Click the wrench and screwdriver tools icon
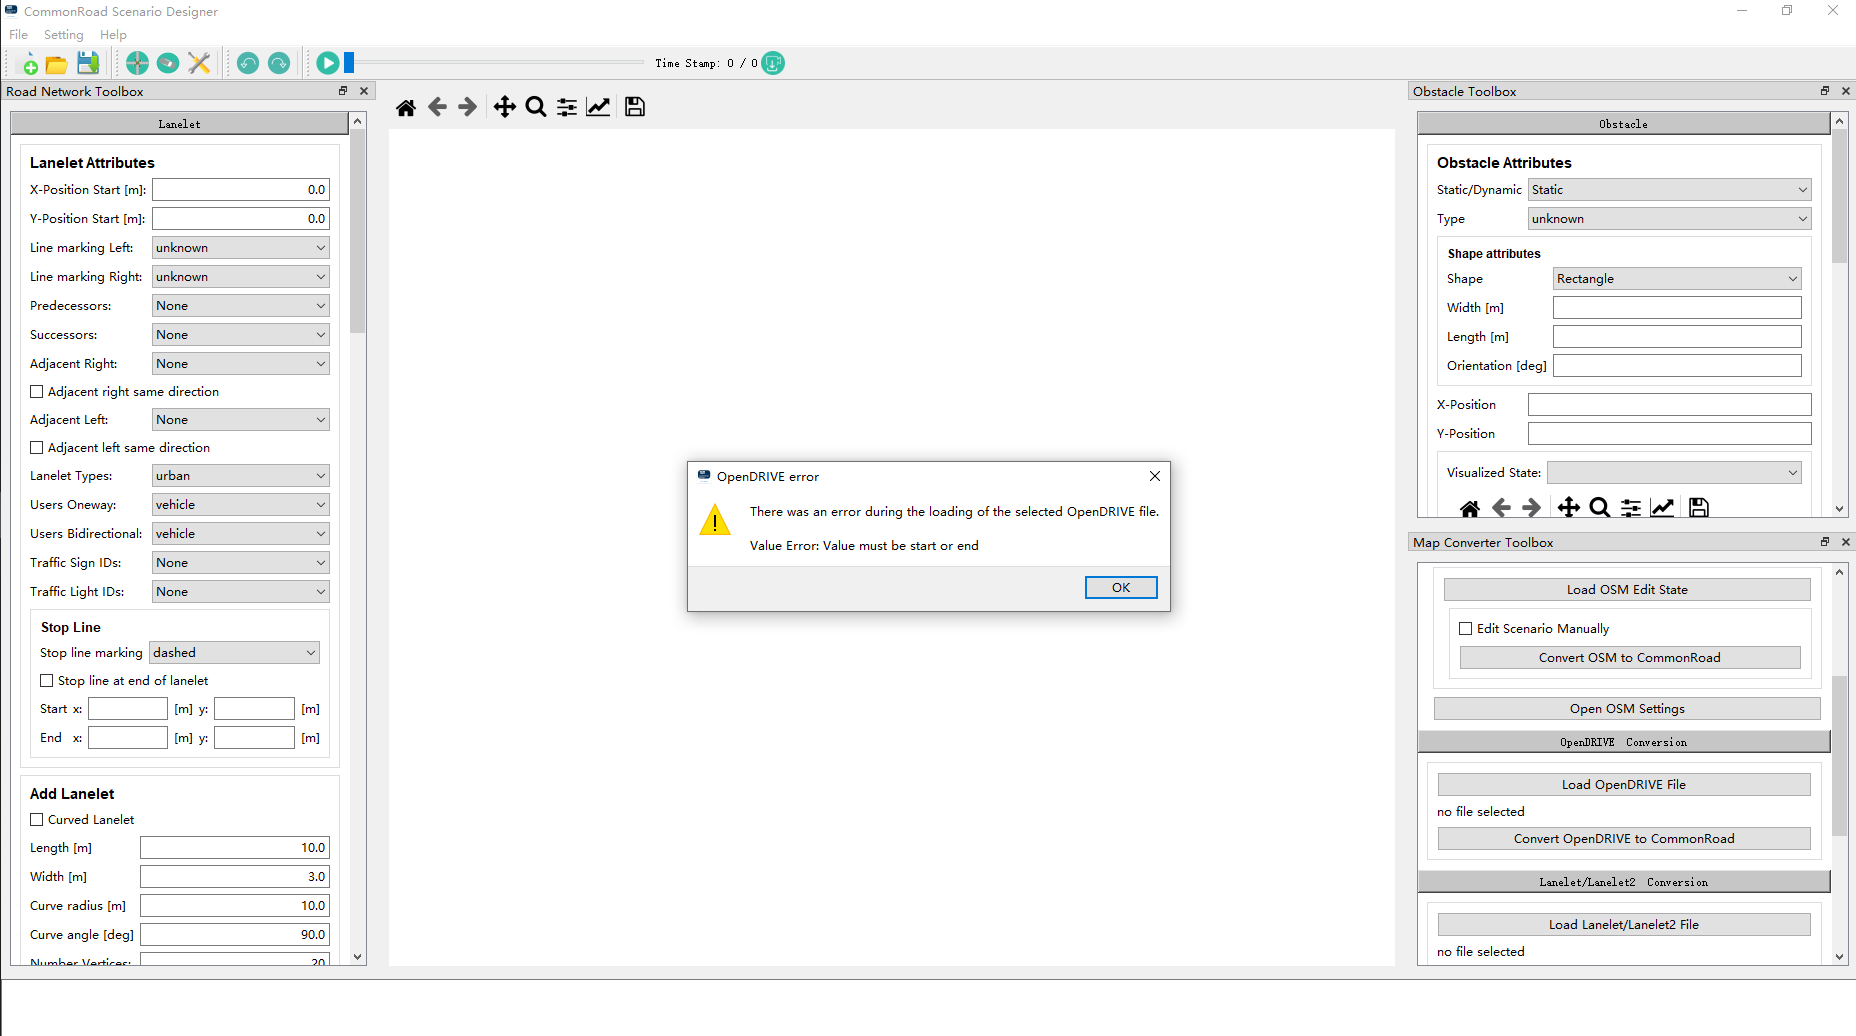 click(x=199, y=64)
